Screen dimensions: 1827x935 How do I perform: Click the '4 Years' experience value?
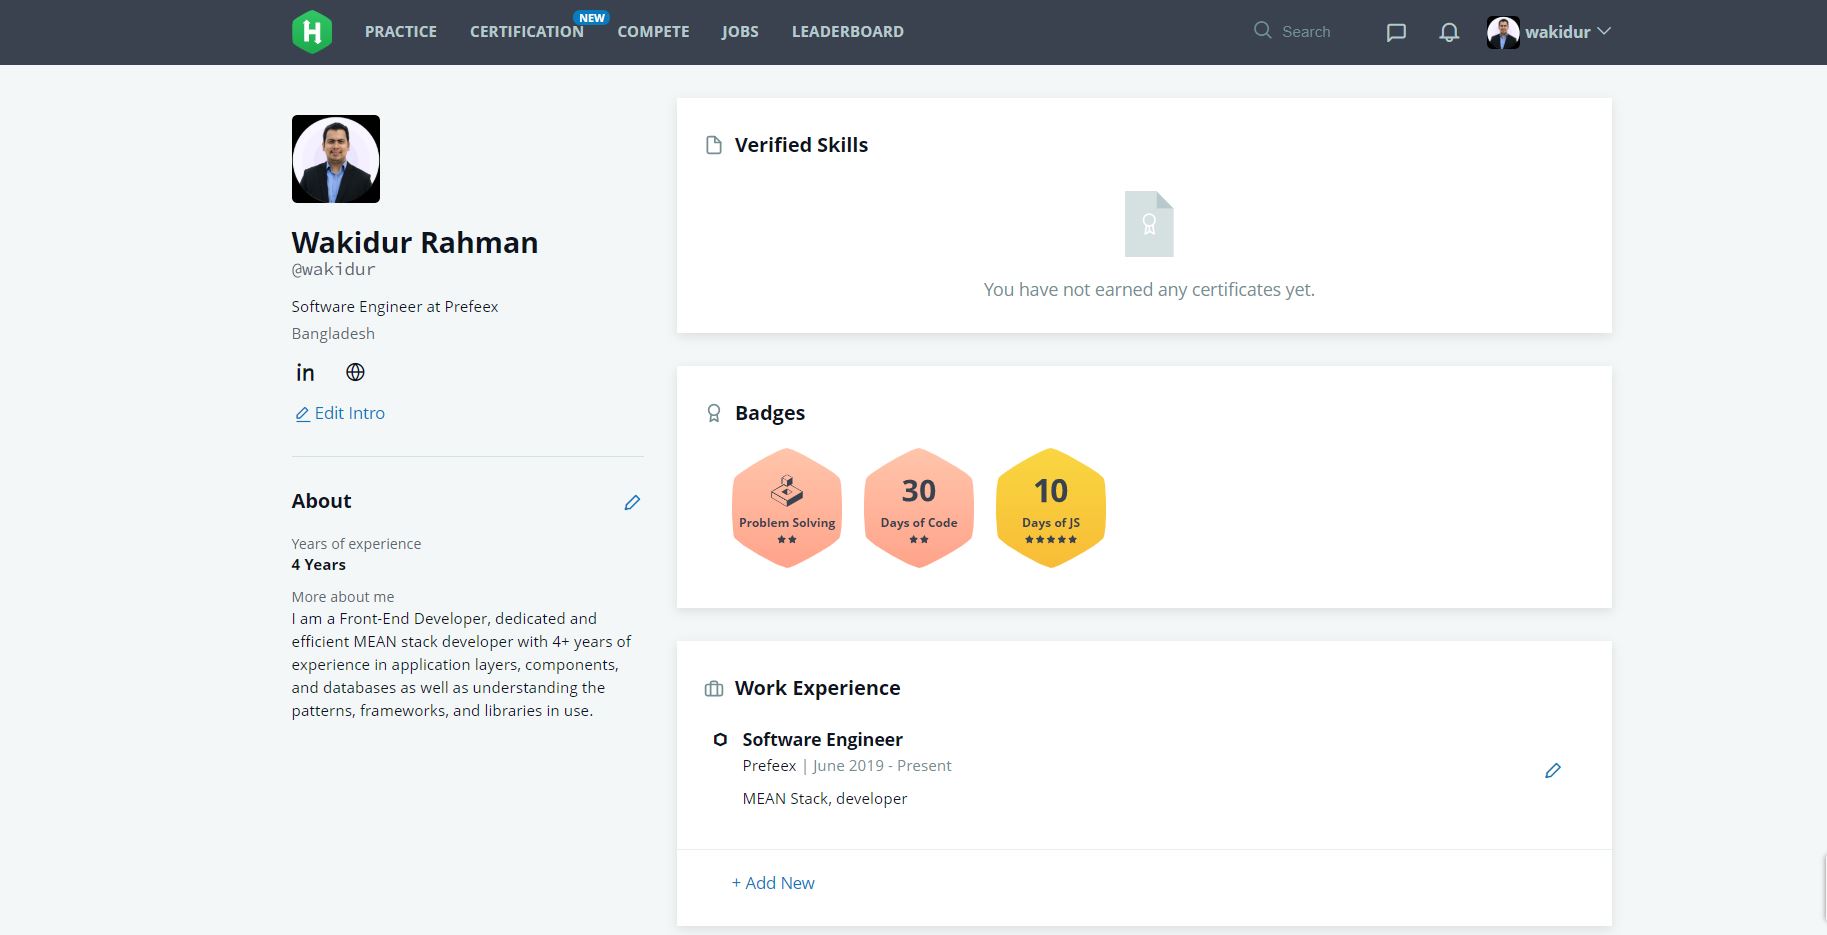319,565
